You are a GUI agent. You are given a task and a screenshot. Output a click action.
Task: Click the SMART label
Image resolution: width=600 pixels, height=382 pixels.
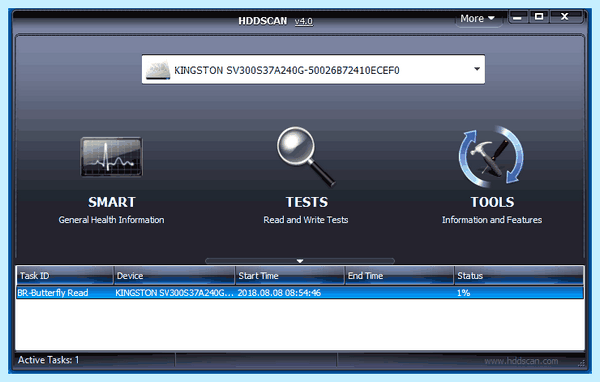point(112,202)
